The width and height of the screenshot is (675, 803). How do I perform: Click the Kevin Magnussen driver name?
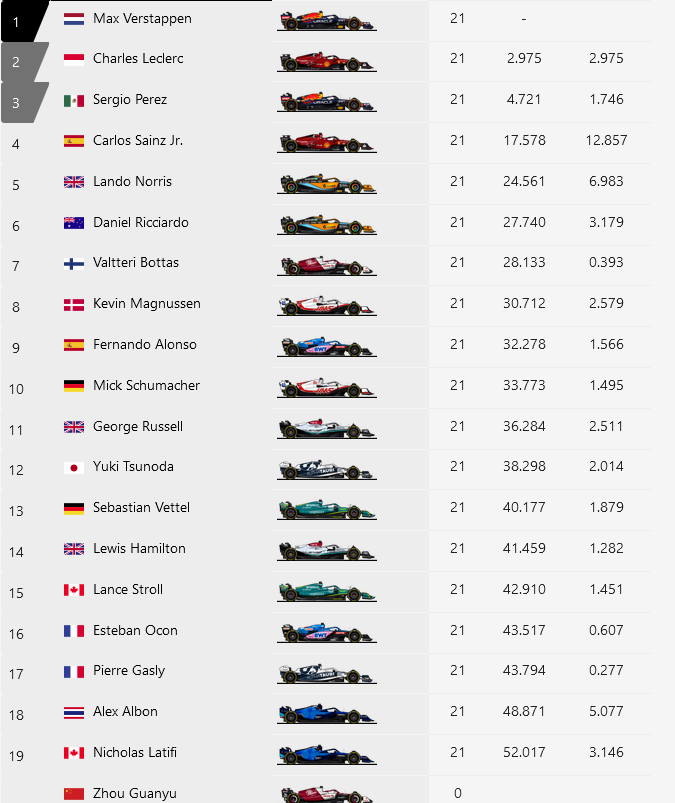(146, 304)
